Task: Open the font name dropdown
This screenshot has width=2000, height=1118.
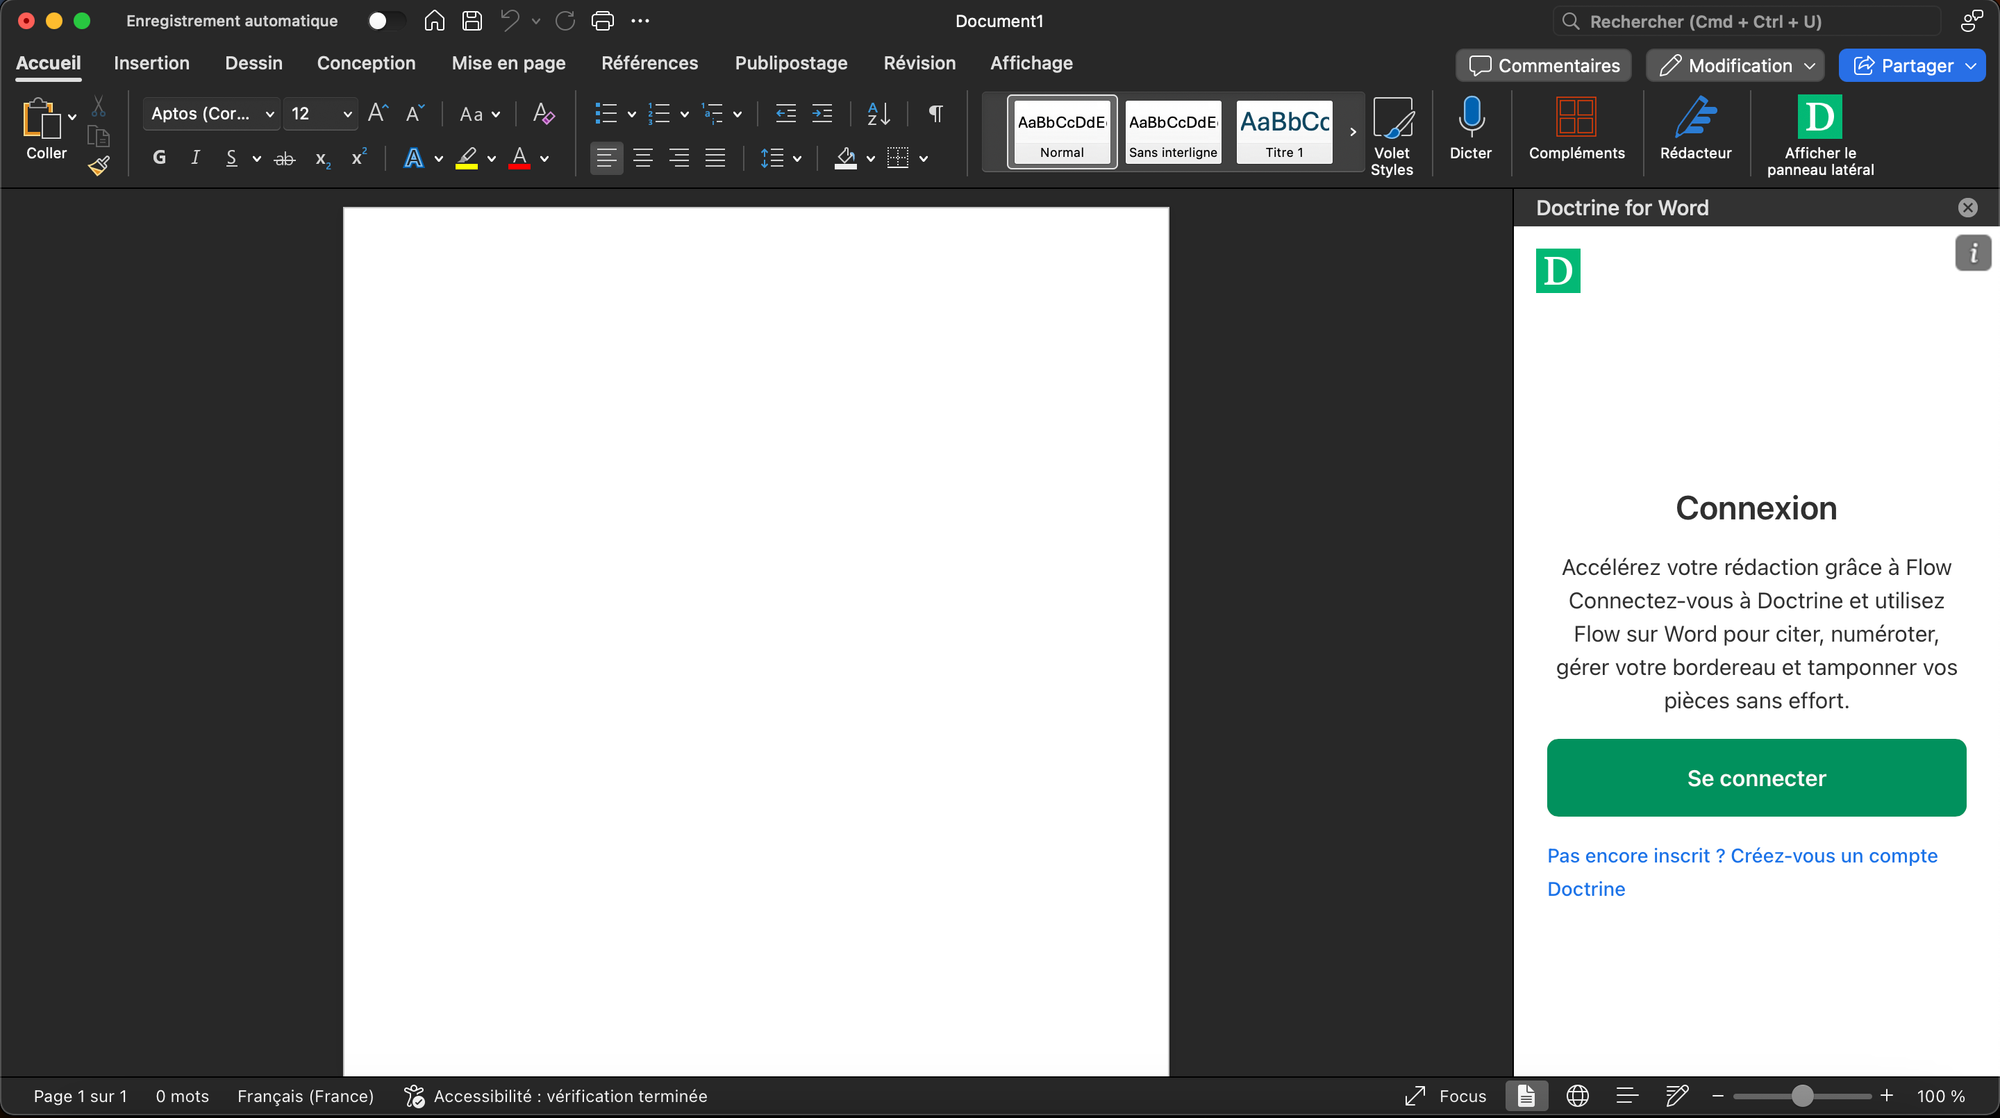Action: point(269,114)
